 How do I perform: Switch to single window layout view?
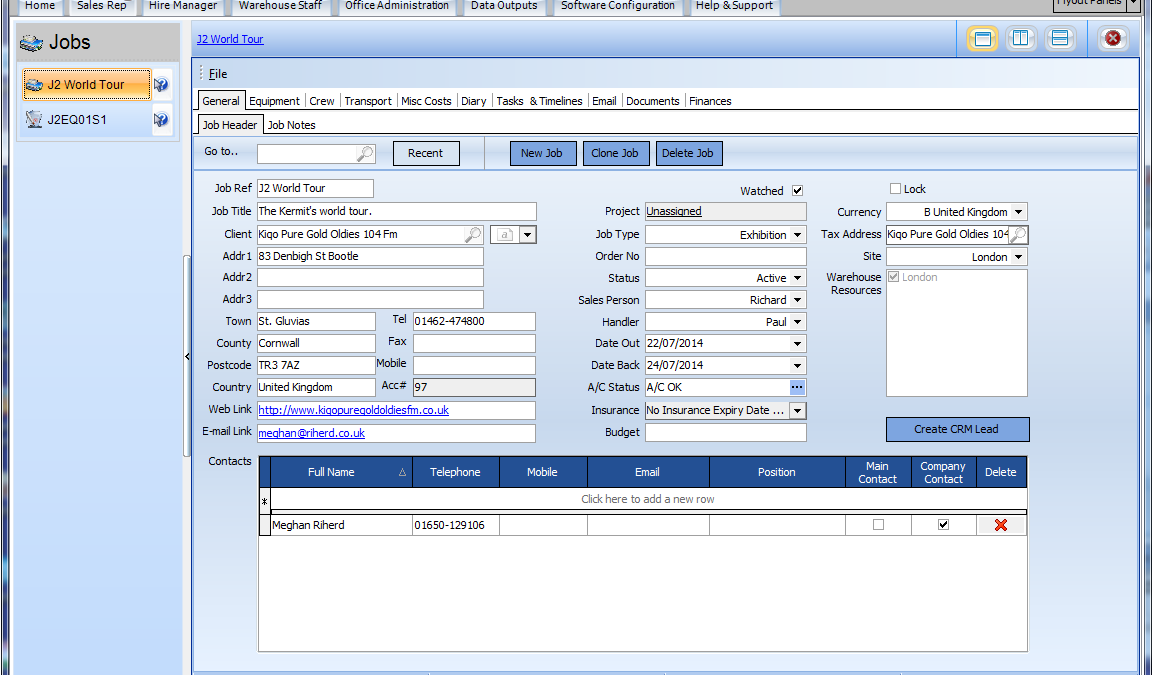982,39
